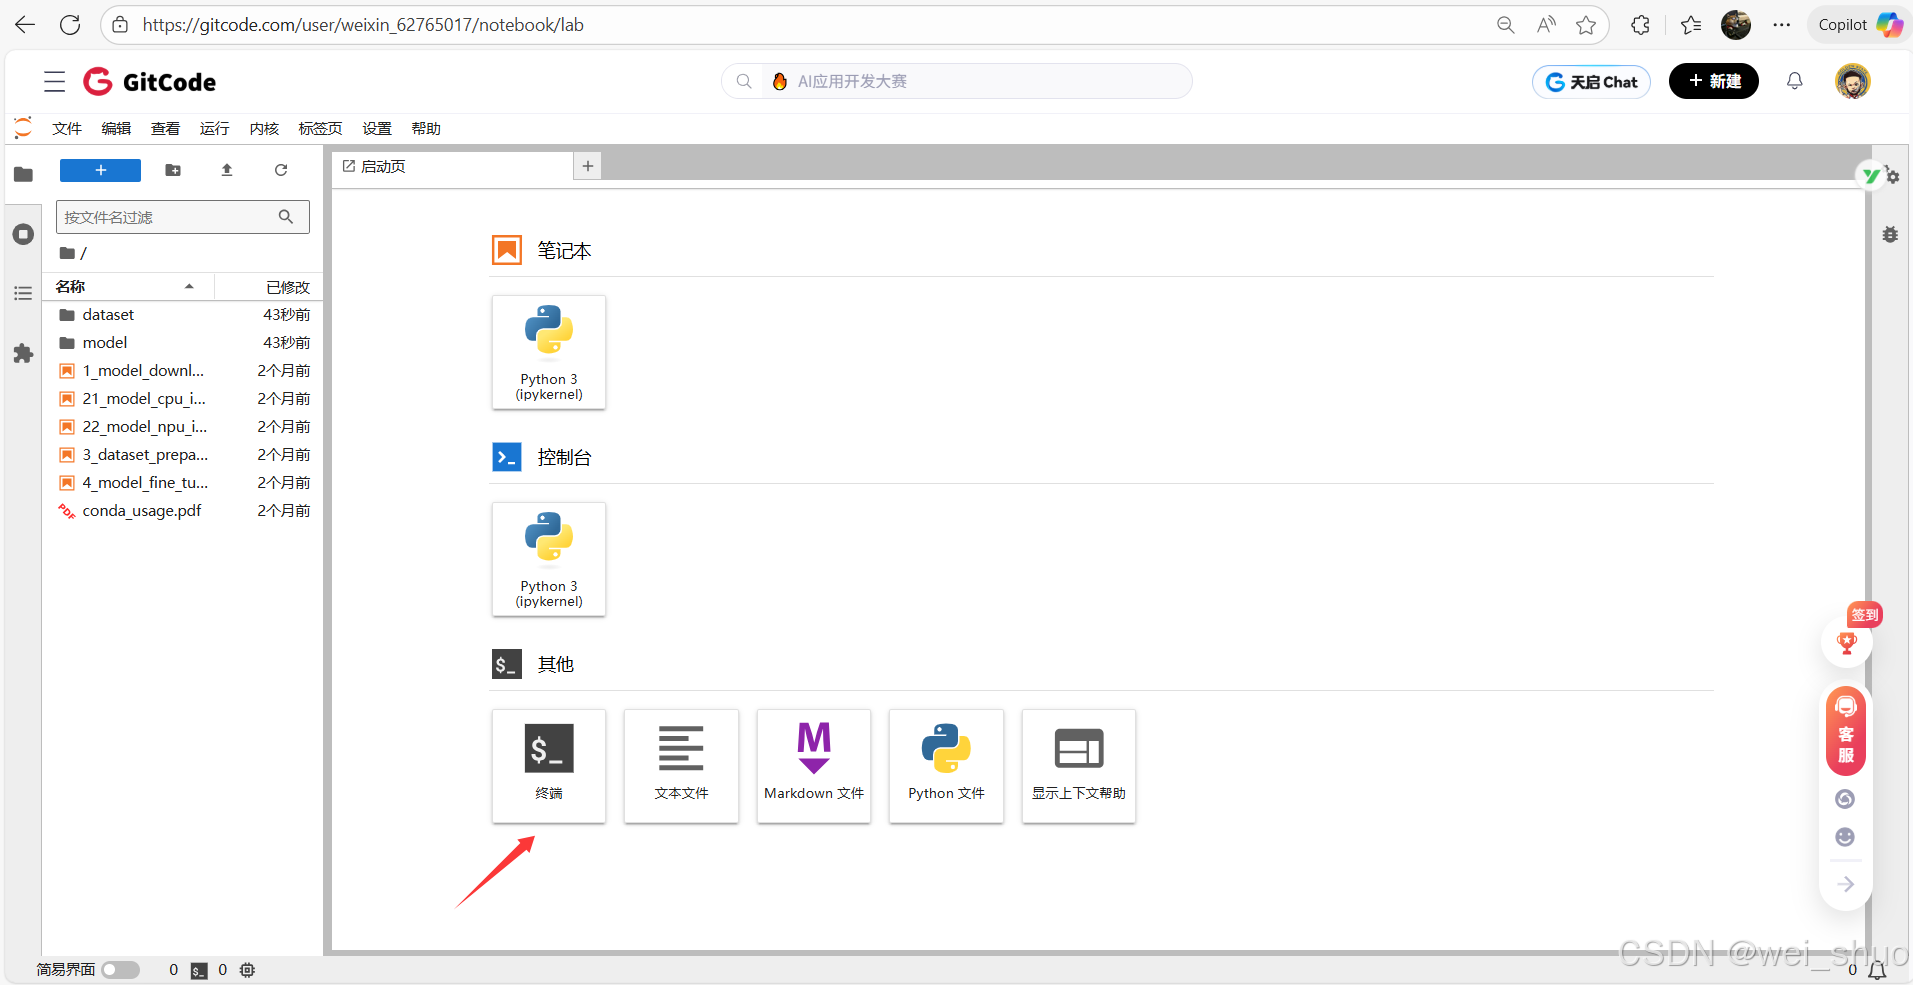
Task: Open the 设置 menu
Action: coord(377,128)
